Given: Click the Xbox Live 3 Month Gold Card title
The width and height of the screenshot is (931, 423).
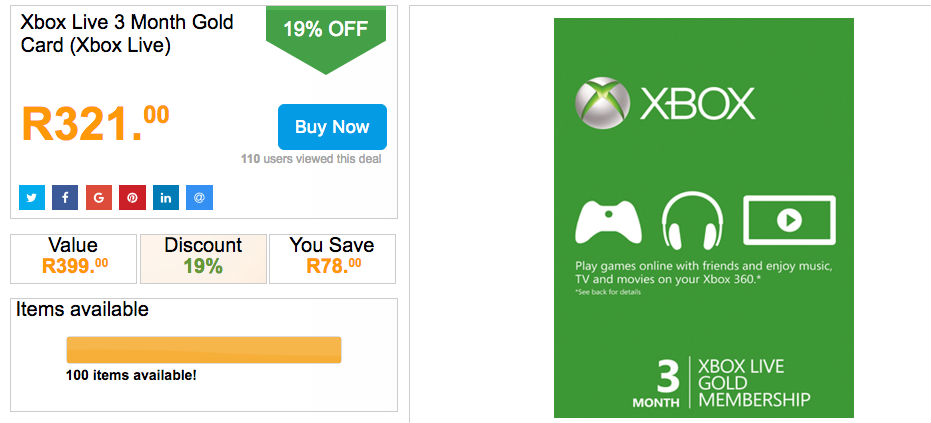Looking at the screenshot, I should coord(127,33).
